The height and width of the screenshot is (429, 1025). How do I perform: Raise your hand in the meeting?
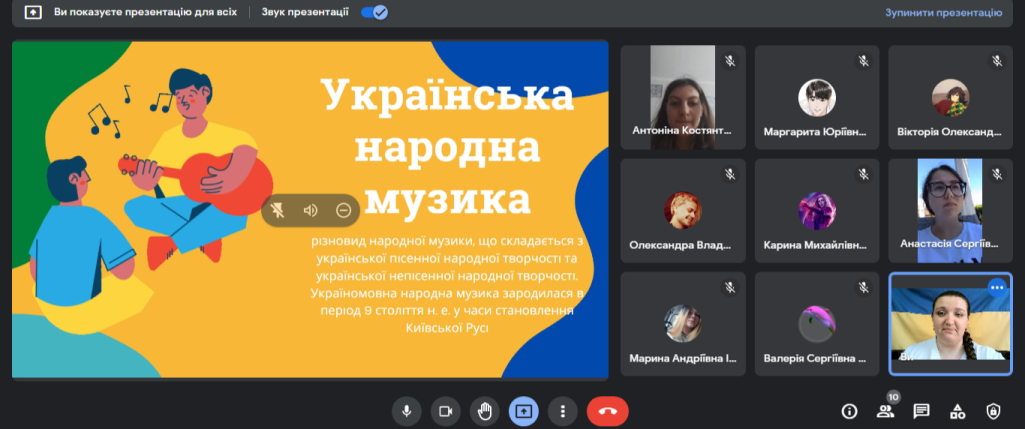485,410
